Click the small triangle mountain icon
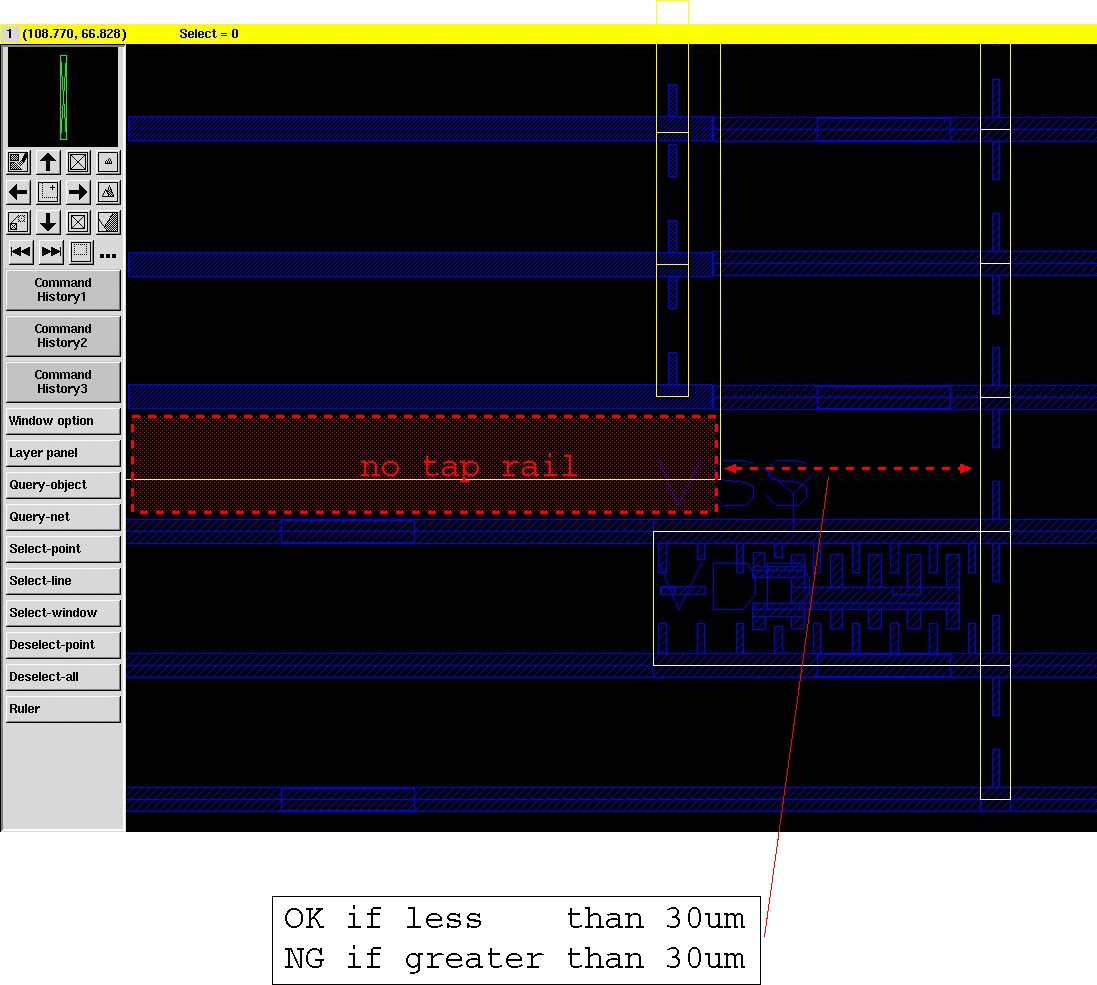The width and height of the screenshot is (1097, 985). pyautogui.click(x=109, y=162)
